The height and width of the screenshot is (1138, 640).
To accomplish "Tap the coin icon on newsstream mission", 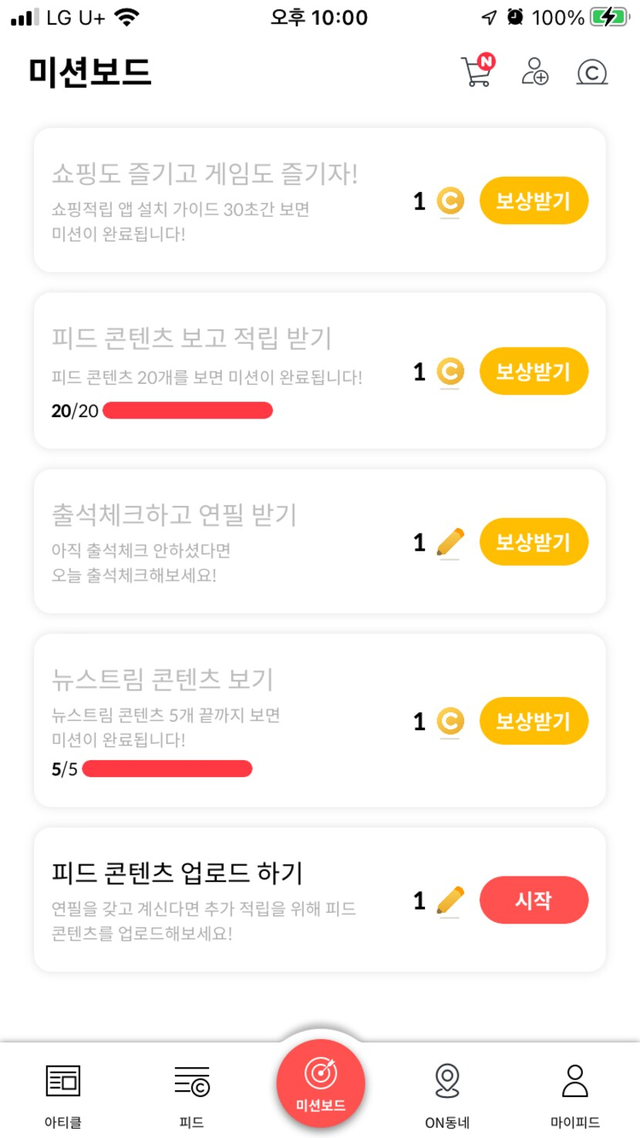I will coord(450,721).
